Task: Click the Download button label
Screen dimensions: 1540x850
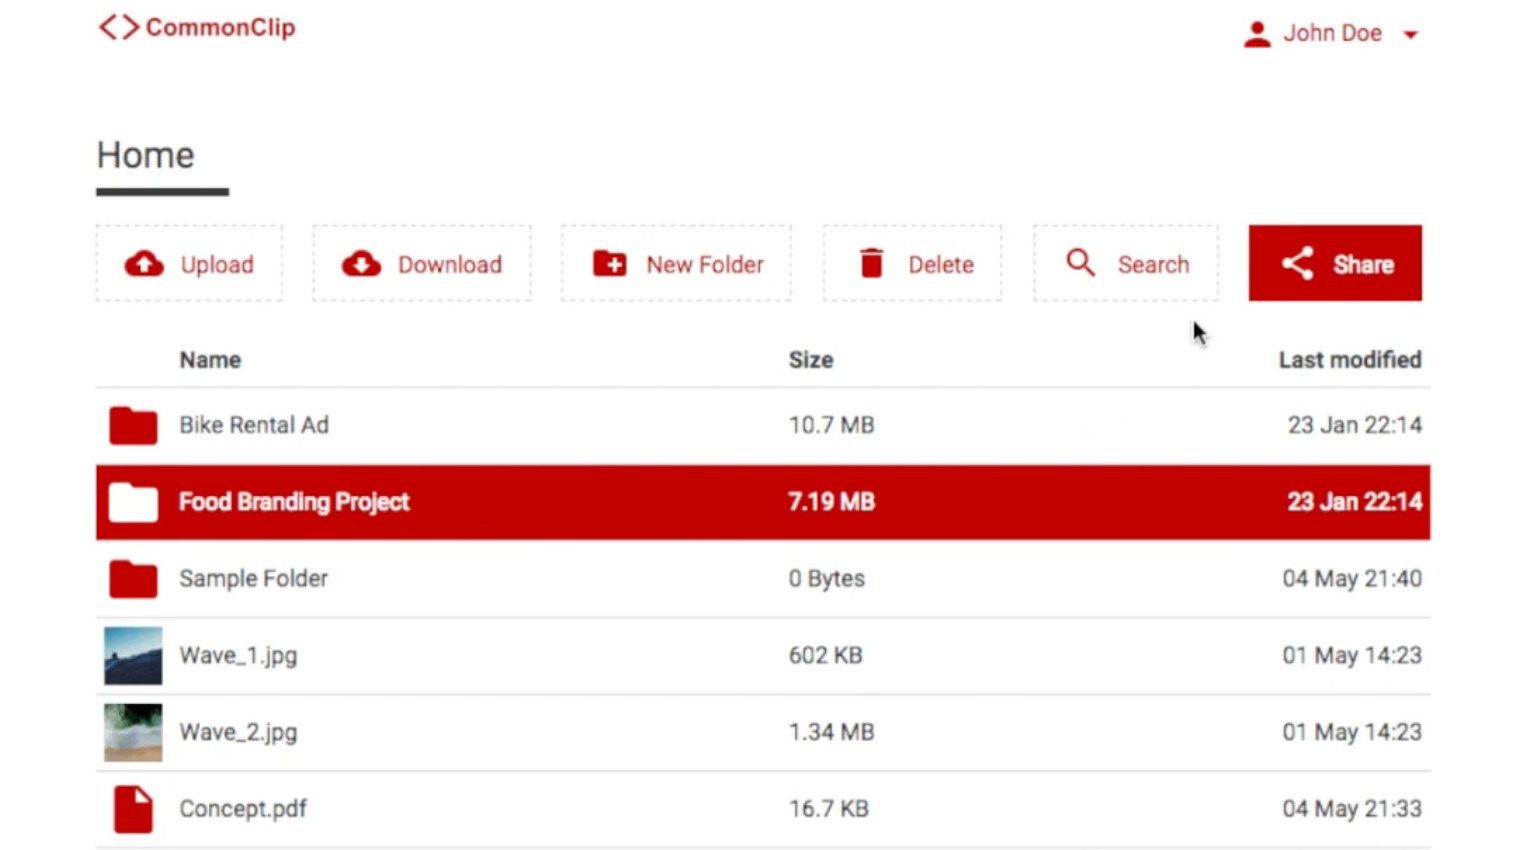Action: (x=450, y=265)
